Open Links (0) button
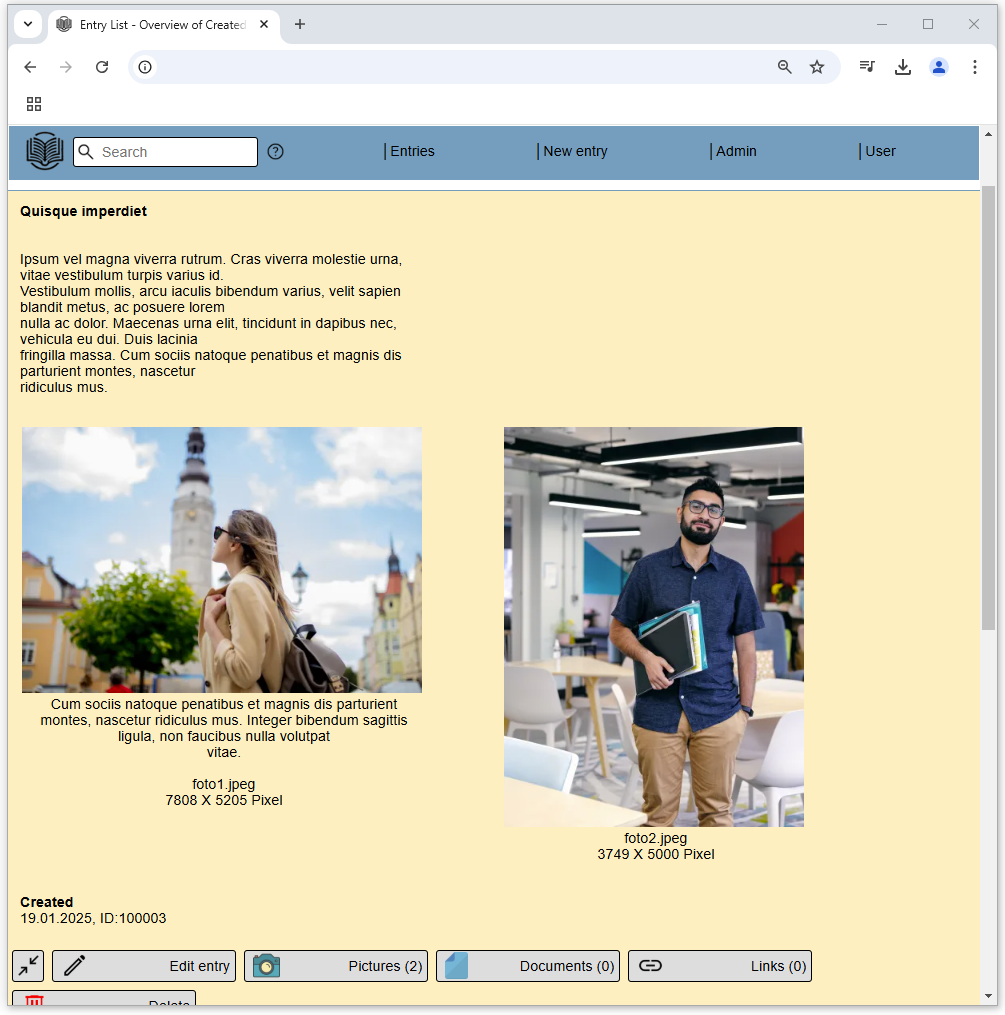Screen dimensions: 1005x1015 point(720,966)
